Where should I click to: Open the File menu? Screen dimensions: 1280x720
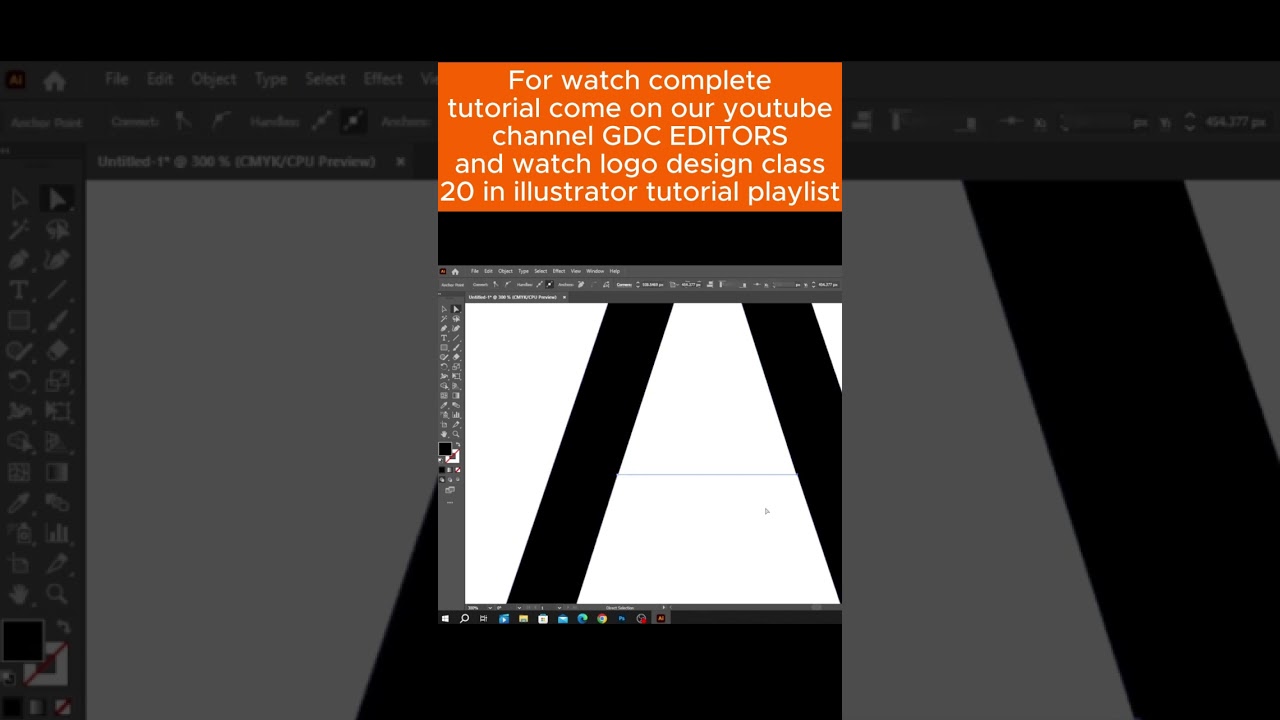click(475, 271)
